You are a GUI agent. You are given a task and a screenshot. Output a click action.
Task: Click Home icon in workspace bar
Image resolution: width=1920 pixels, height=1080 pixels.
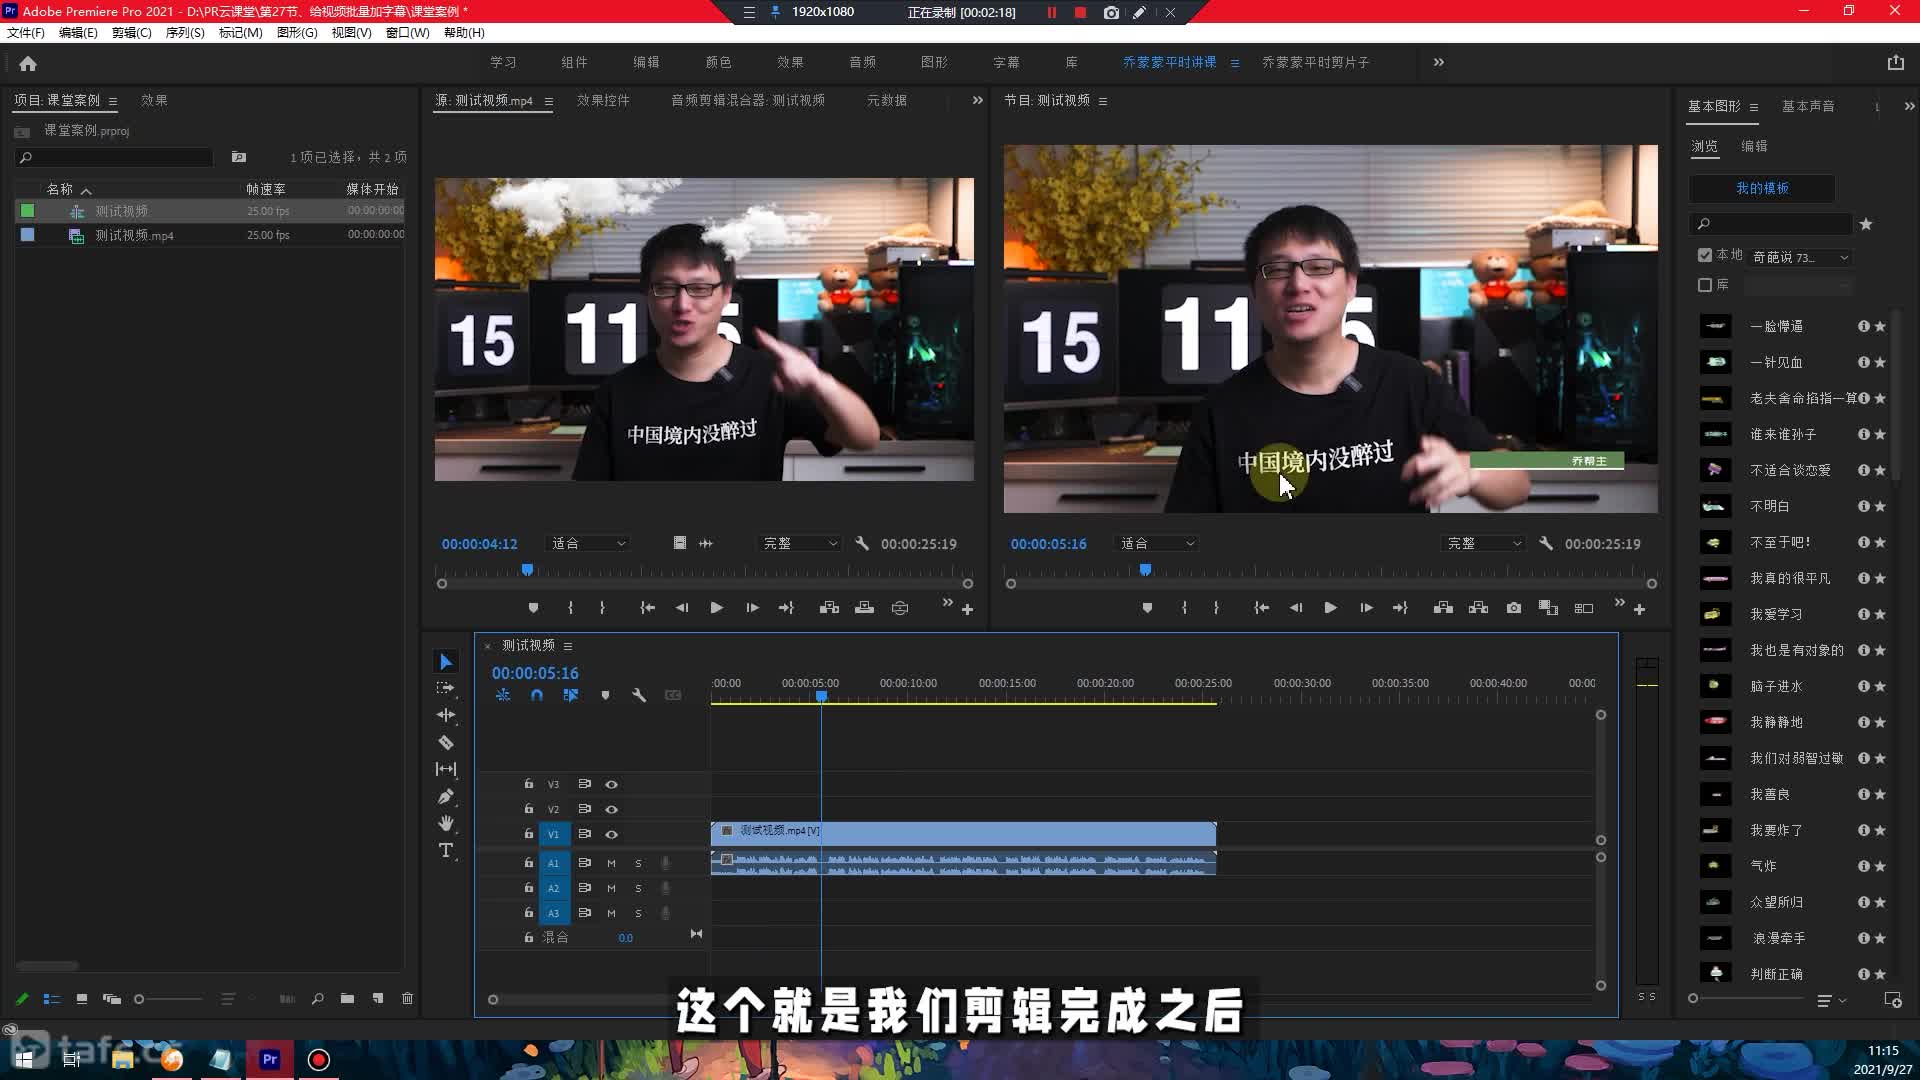point(28,63)
